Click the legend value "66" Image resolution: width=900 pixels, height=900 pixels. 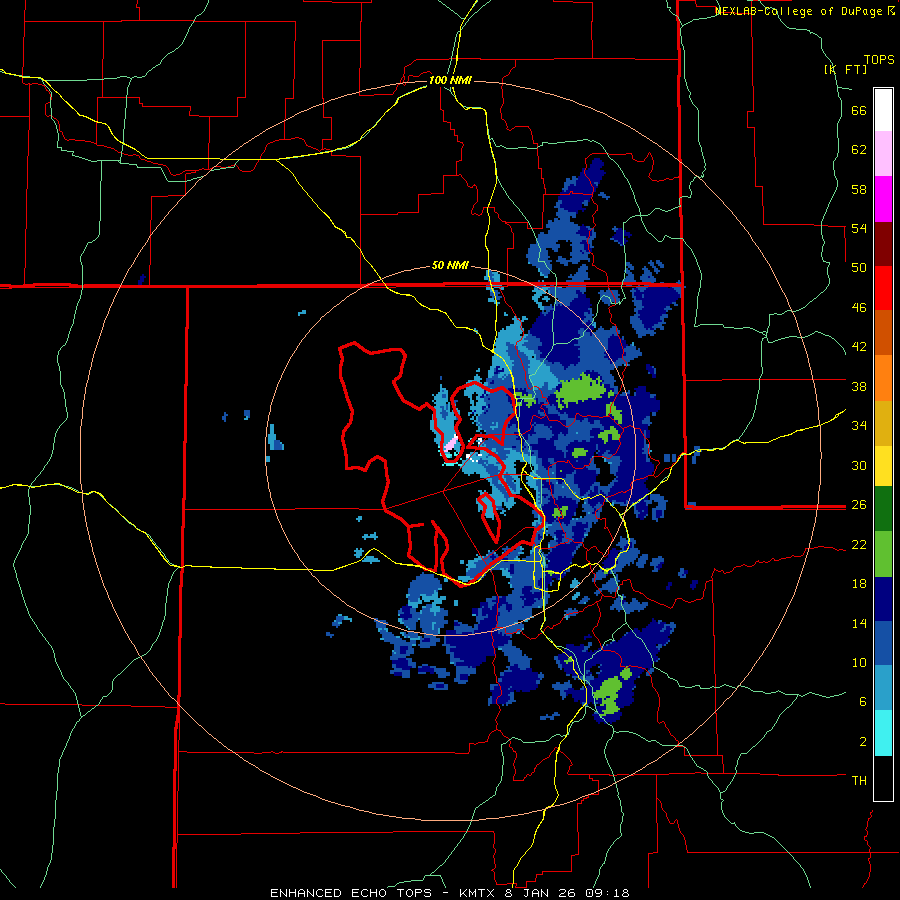tap(859, 110)
